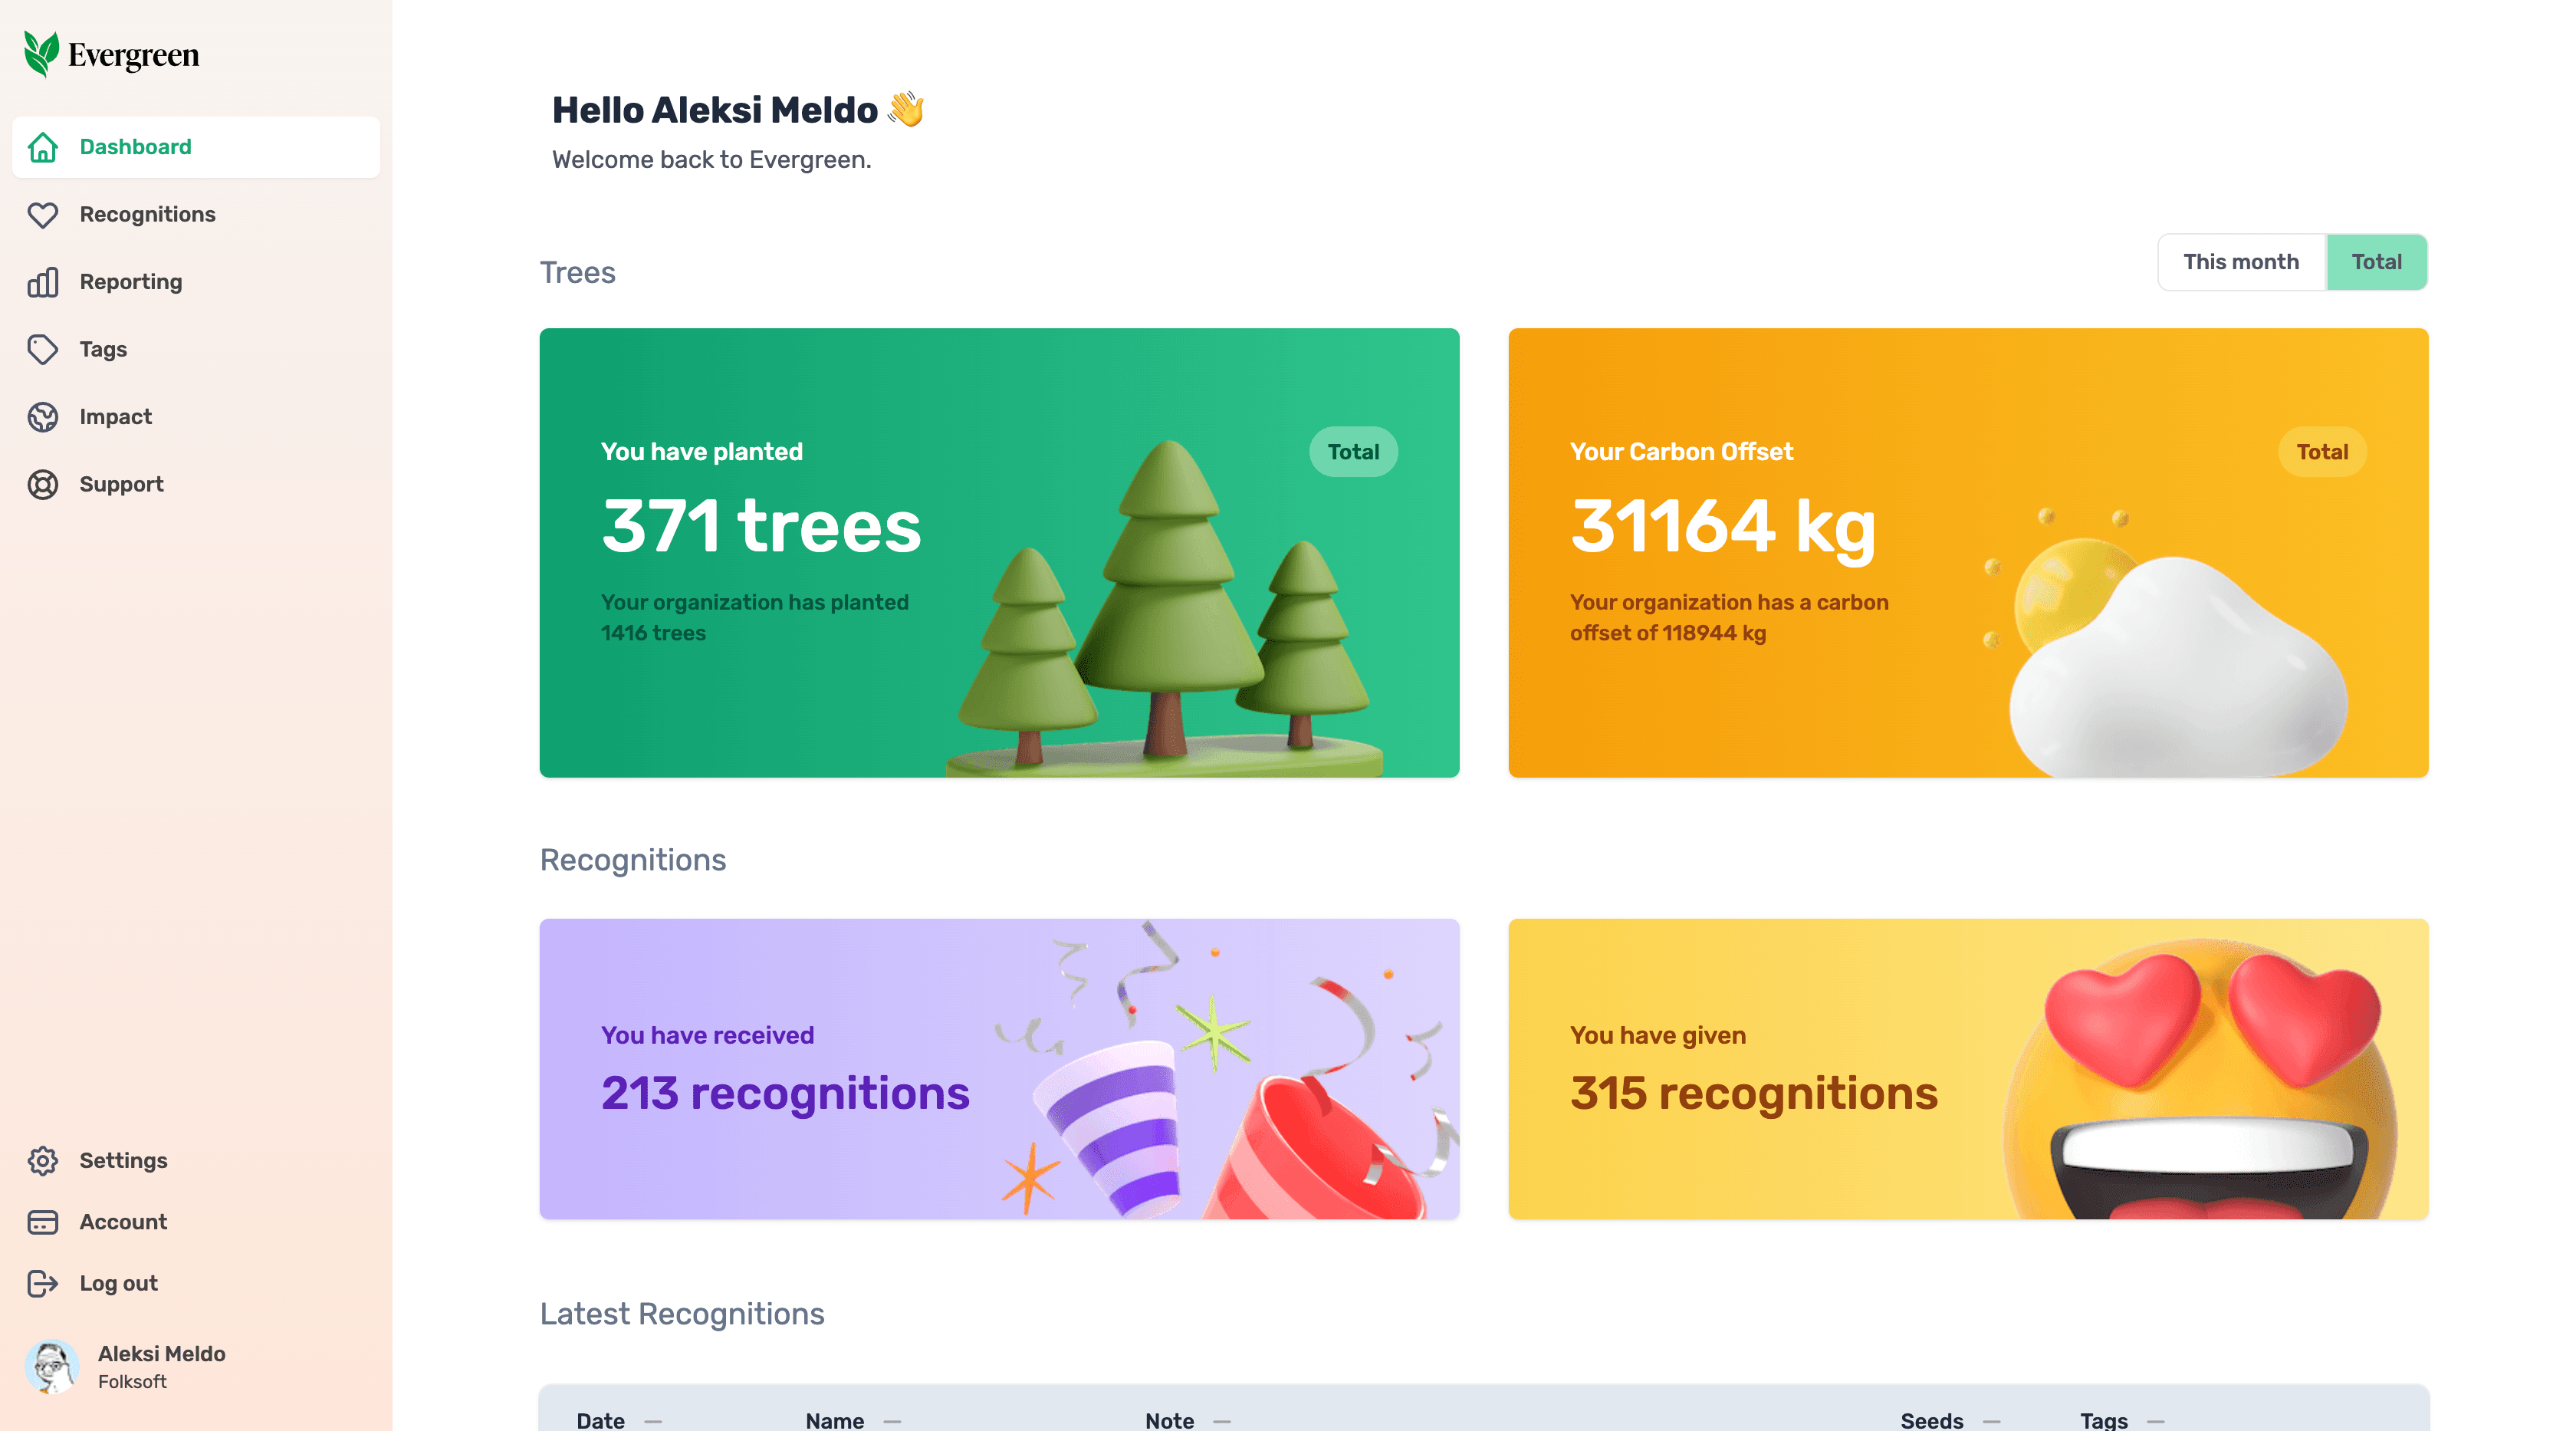Sort the table by Name column
Screen dimensions: 2576x1431
click(x=835, y=1420)
